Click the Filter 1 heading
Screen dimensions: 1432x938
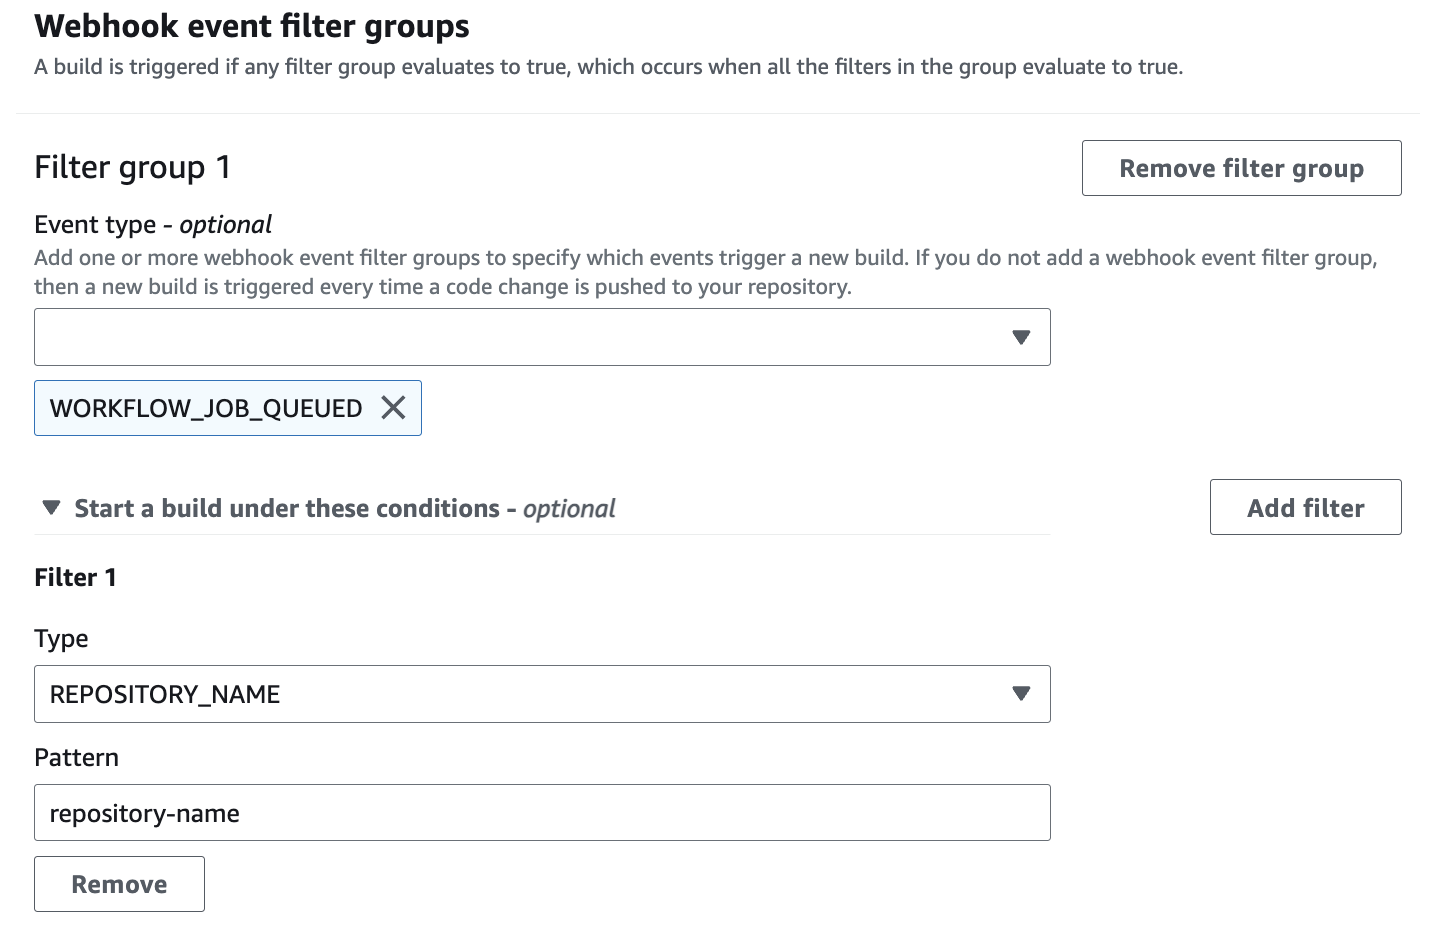pyautogui.click(x=75, y=577)
